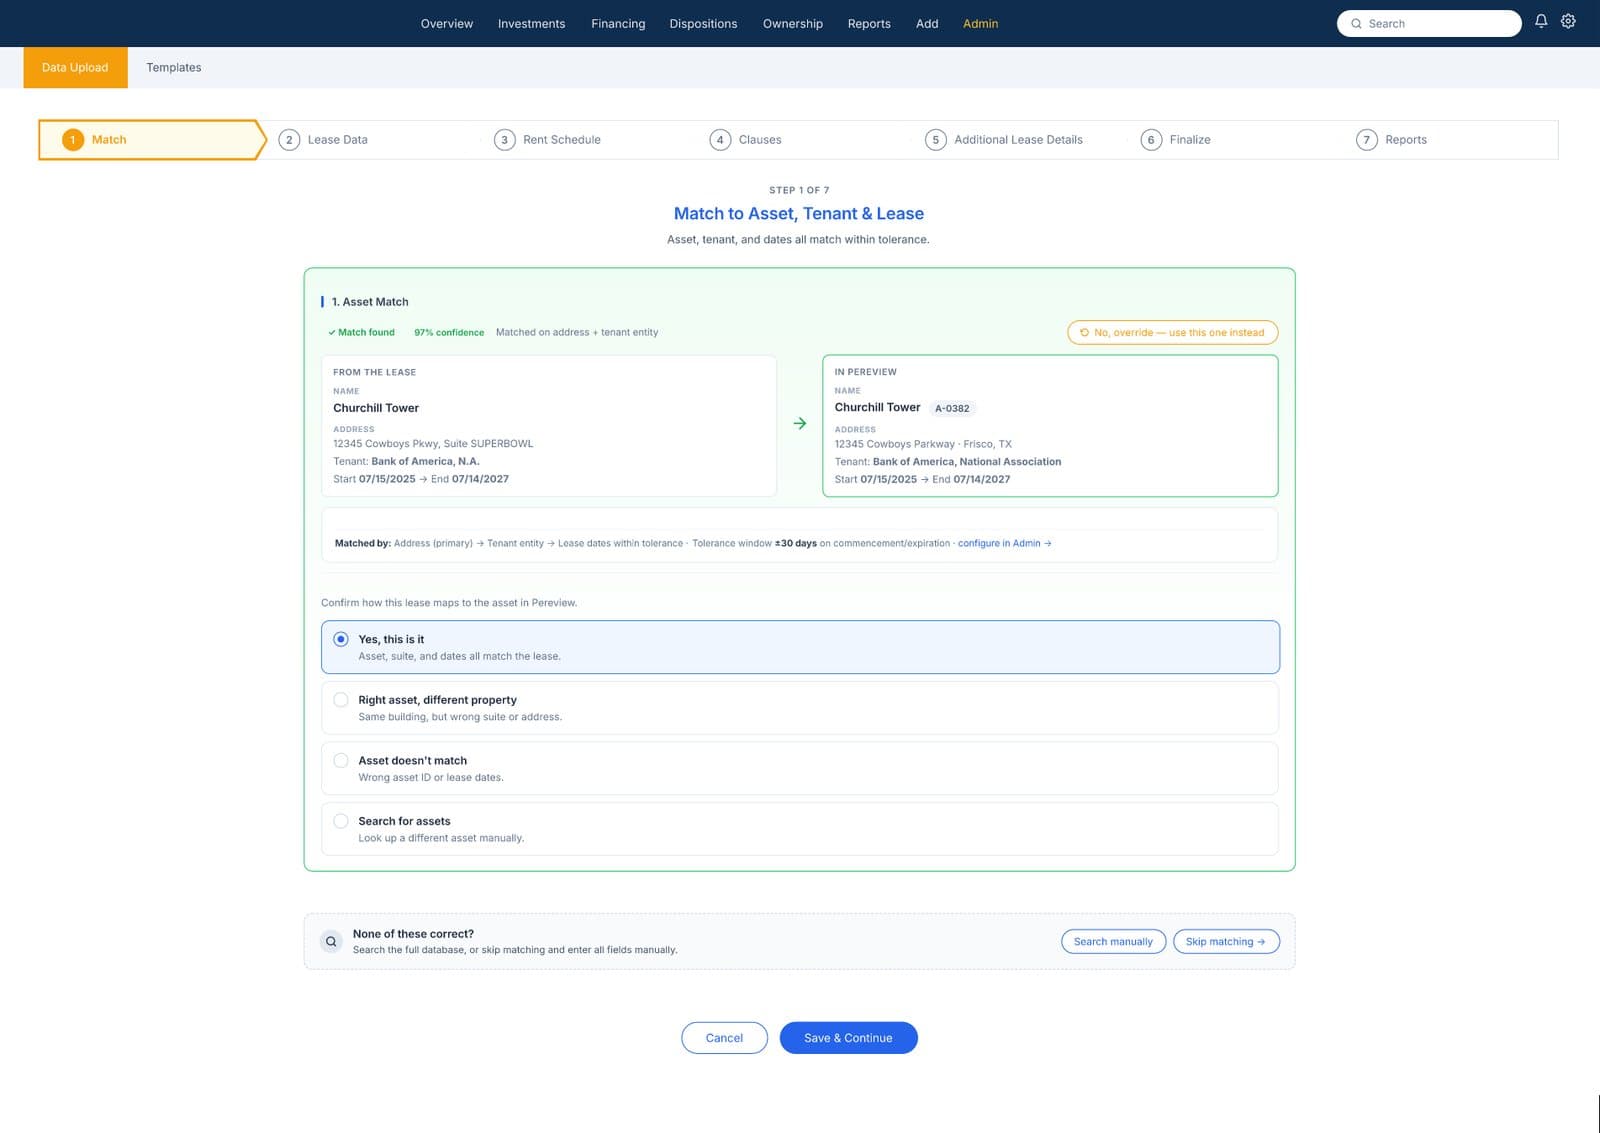Click the step 3 circle for Rent Schedule

coord(504,140)
